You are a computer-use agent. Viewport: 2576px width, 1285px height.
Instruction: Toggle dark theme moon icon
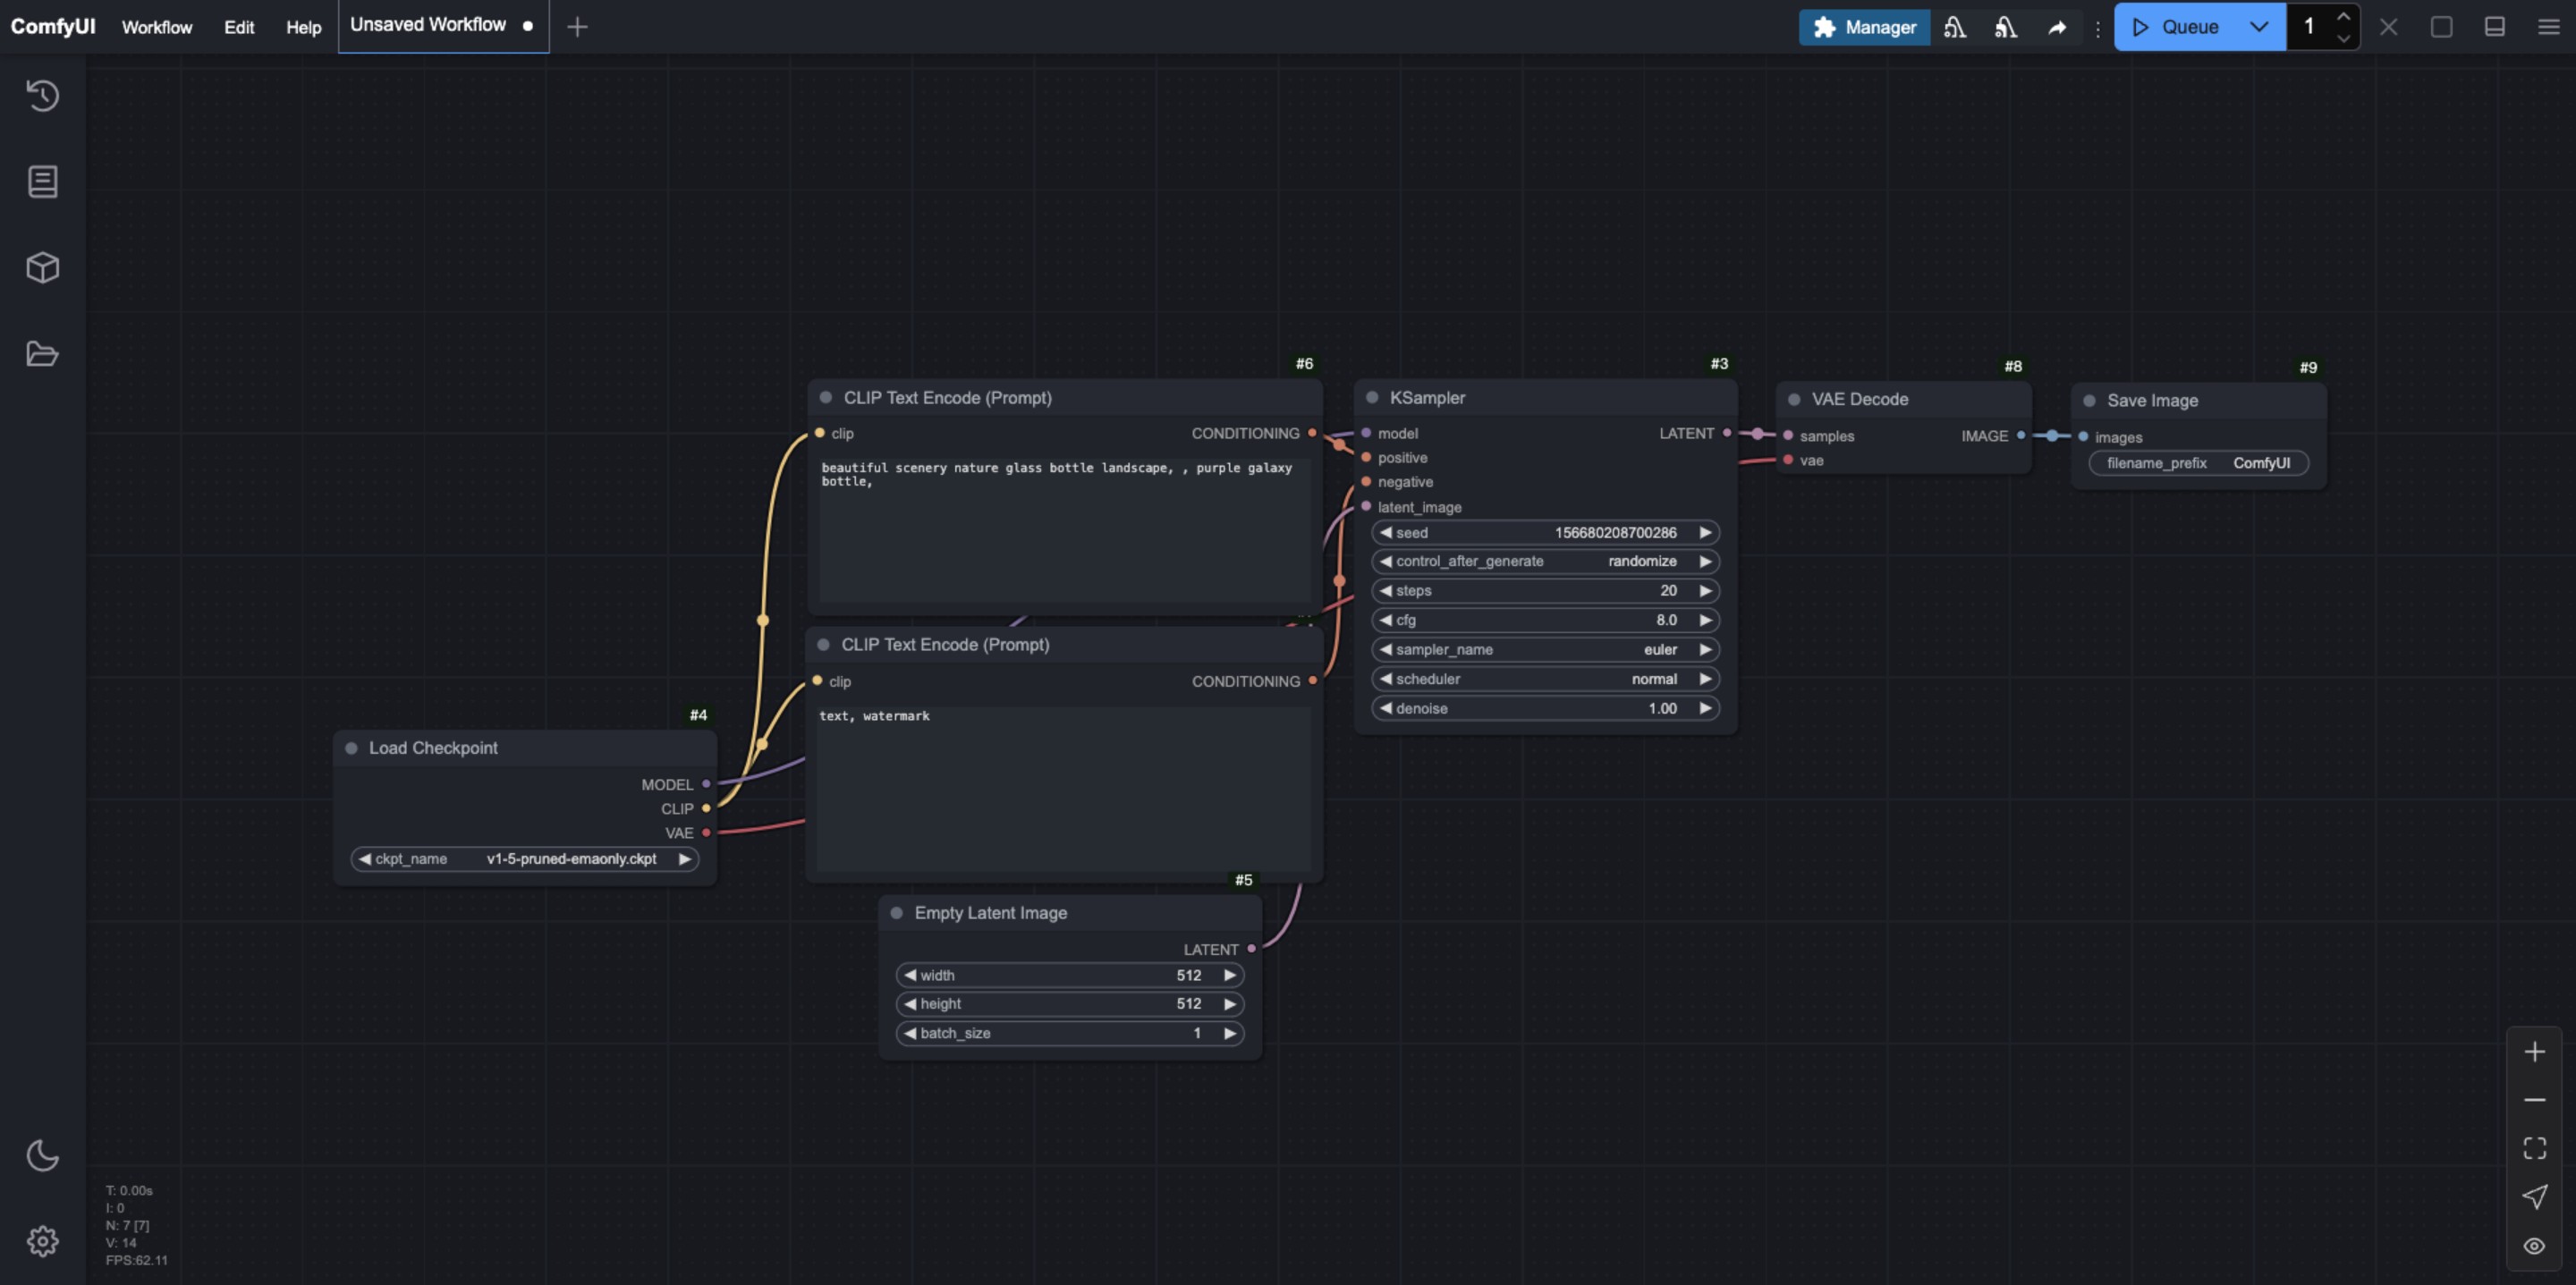click(x=42, y=1155)
